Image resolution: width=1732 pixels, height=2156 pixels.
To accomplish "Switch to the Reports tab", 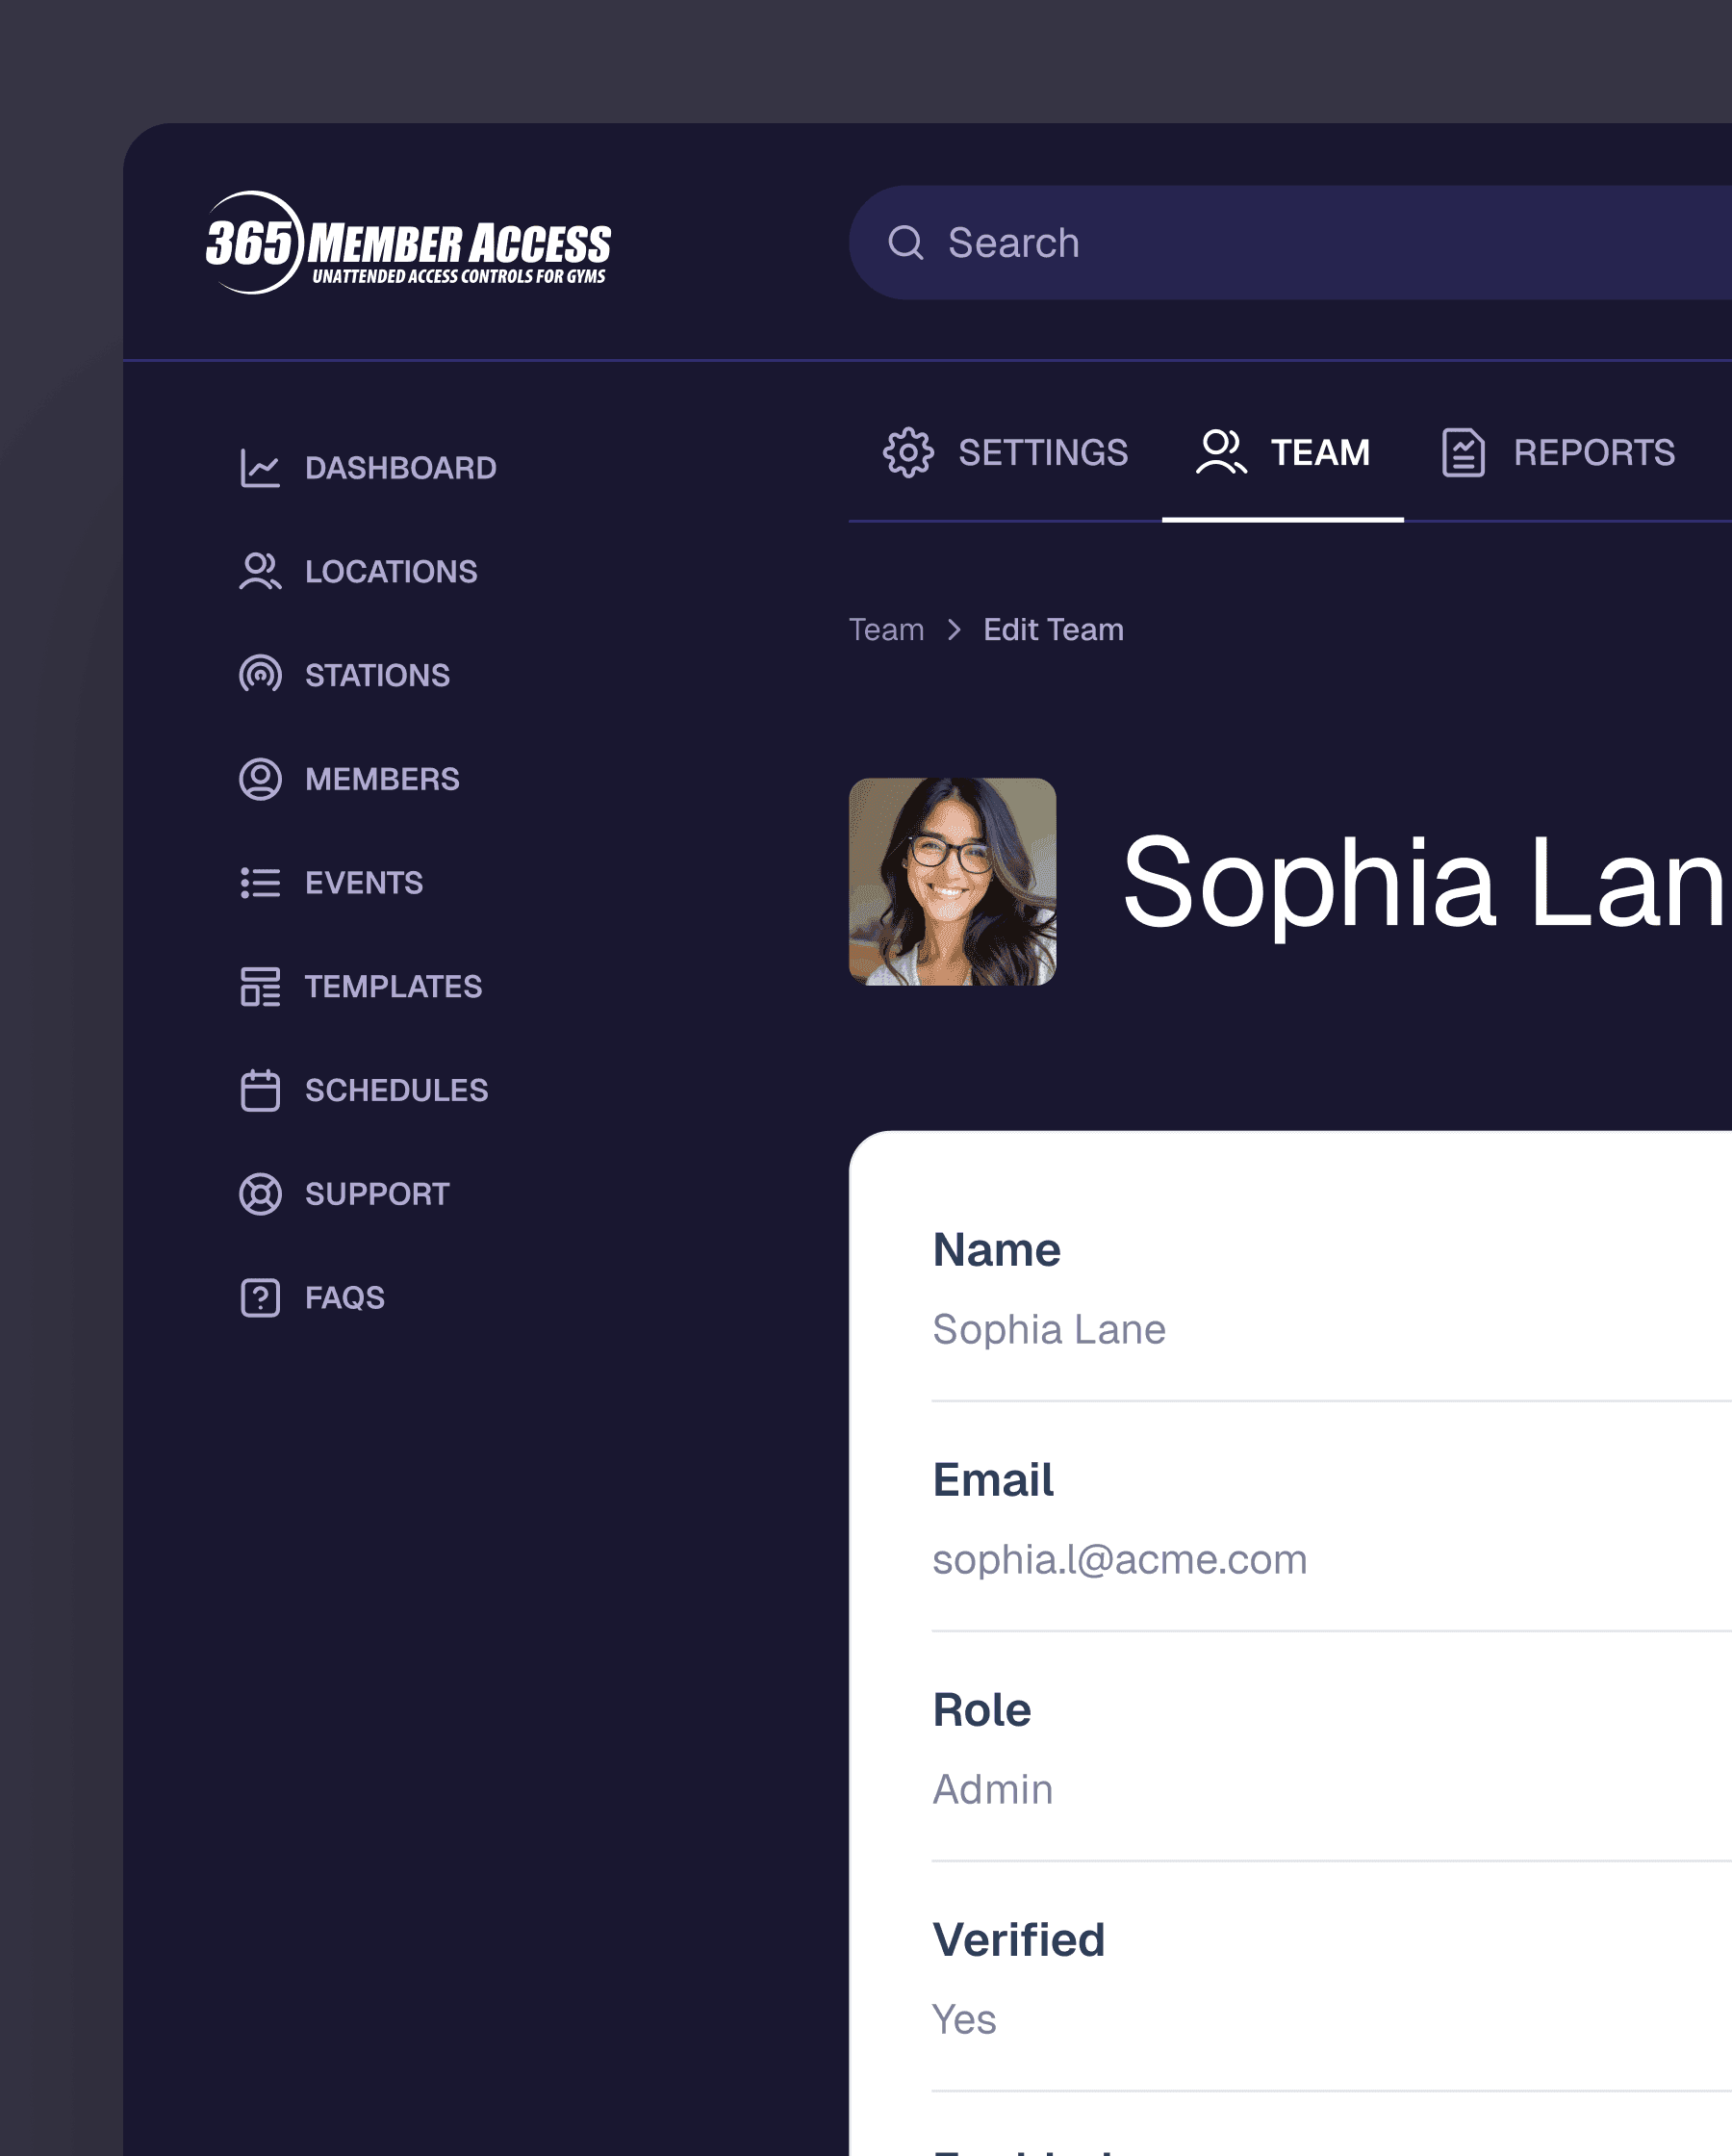I will 1558,453.
